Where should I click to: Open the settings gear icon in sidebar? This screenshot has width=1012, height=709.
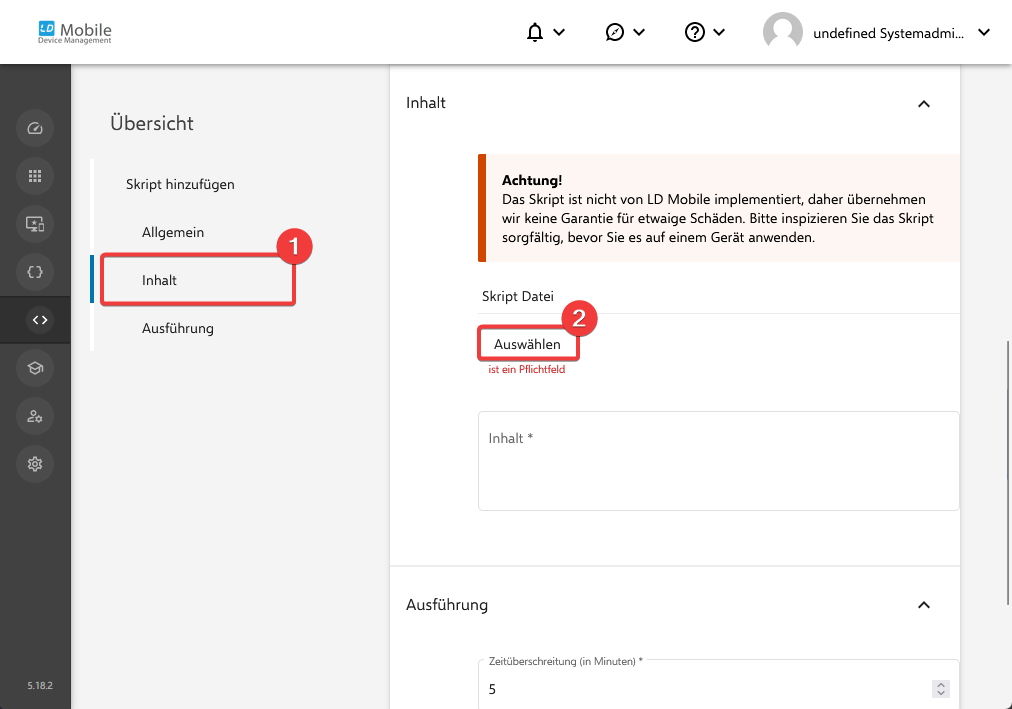tap(35, 464)
